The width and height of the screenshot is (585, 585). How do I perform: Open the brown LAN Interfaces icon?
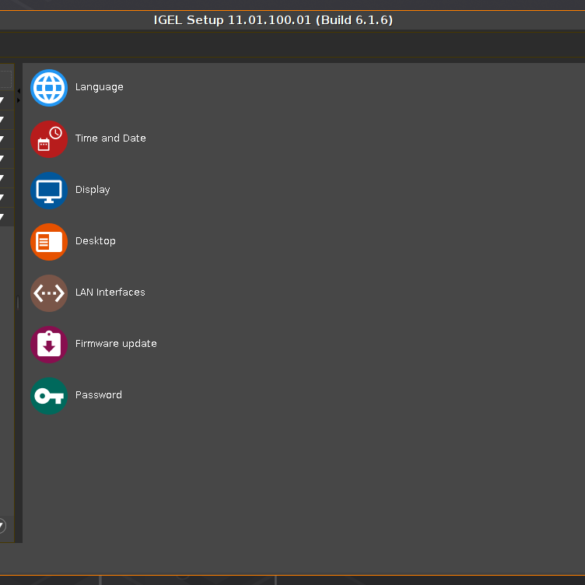(x=49, y=293)
